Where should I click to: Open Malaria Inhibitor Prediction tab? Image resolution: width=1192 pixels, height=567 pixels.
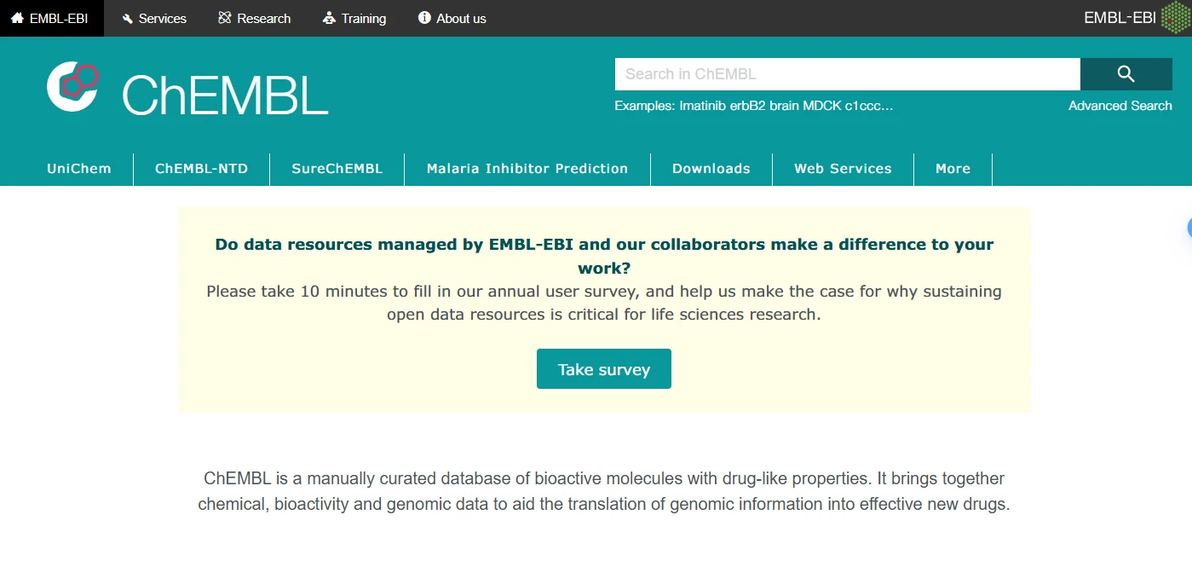527,169
